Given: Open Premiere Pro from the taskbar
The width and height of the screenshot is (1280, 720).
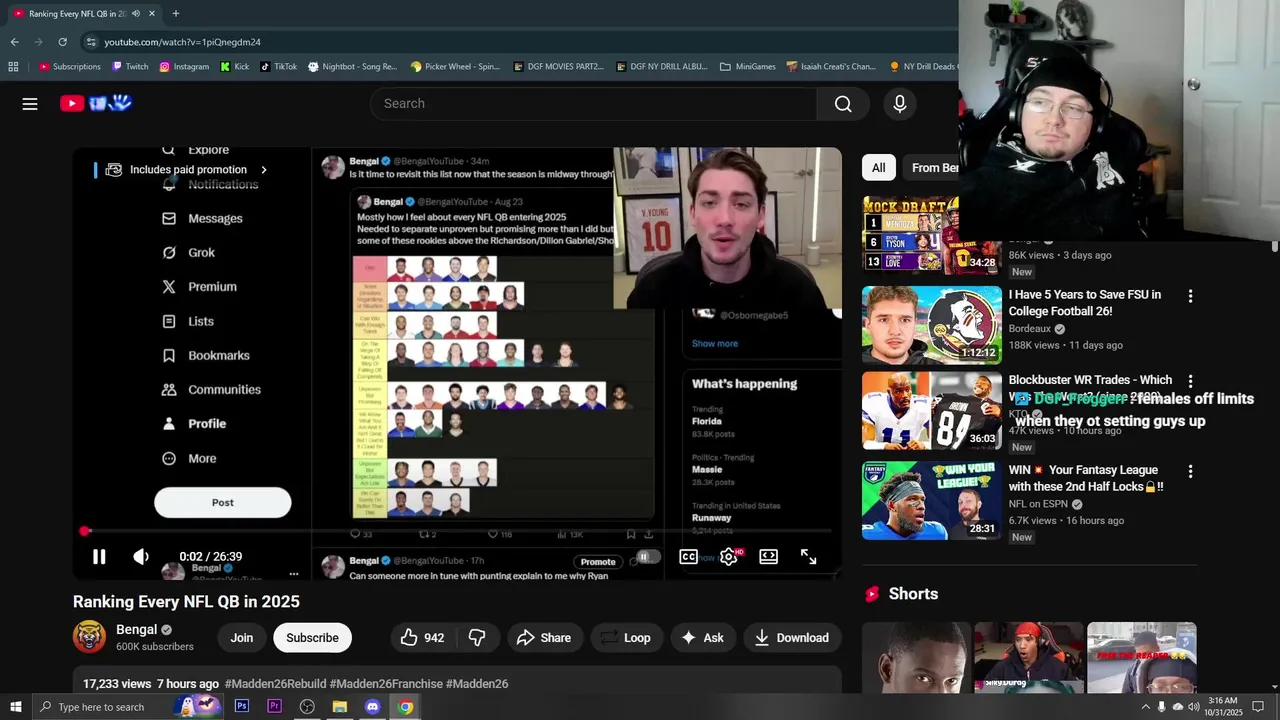Looking at the screenshot, I should 274,707.
